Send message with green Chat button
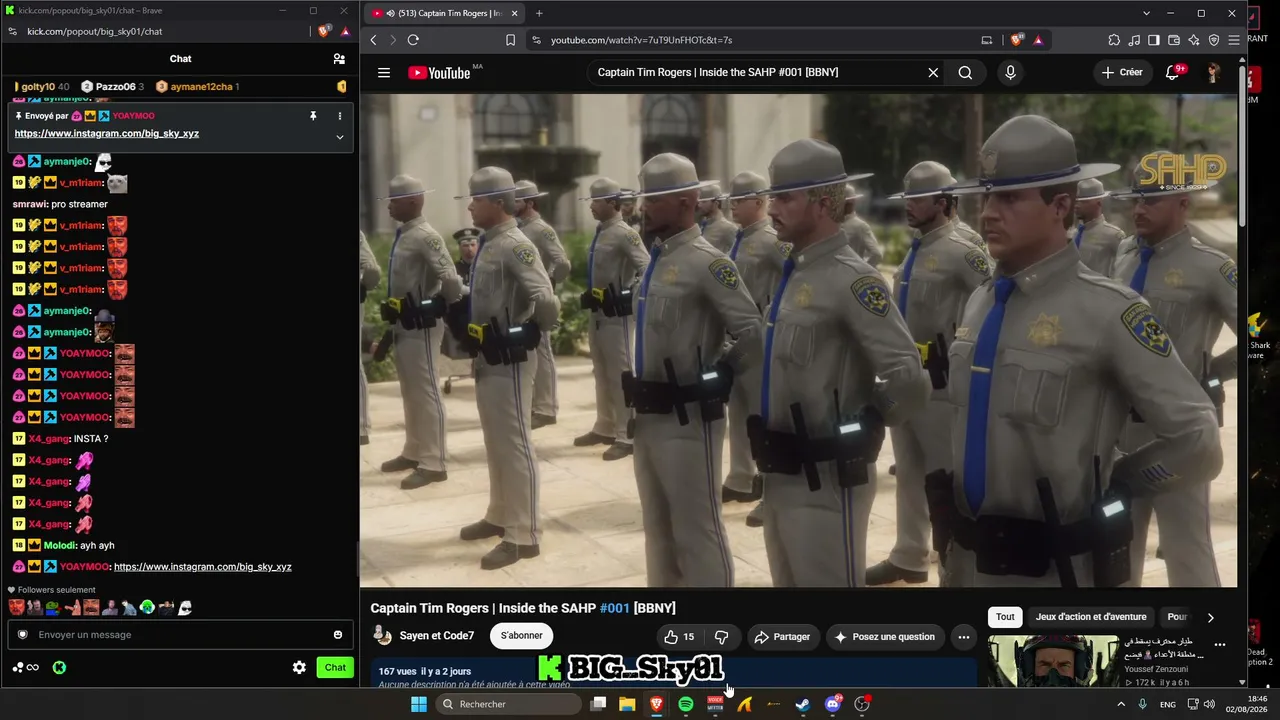The height and width of the screenshot is (720, 1280). point(335,667)
